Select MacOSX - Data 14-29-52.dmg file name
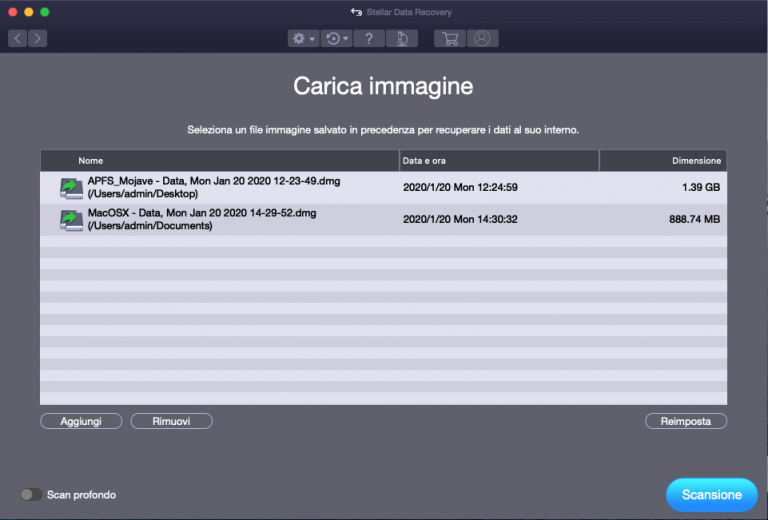 [202, 213]
